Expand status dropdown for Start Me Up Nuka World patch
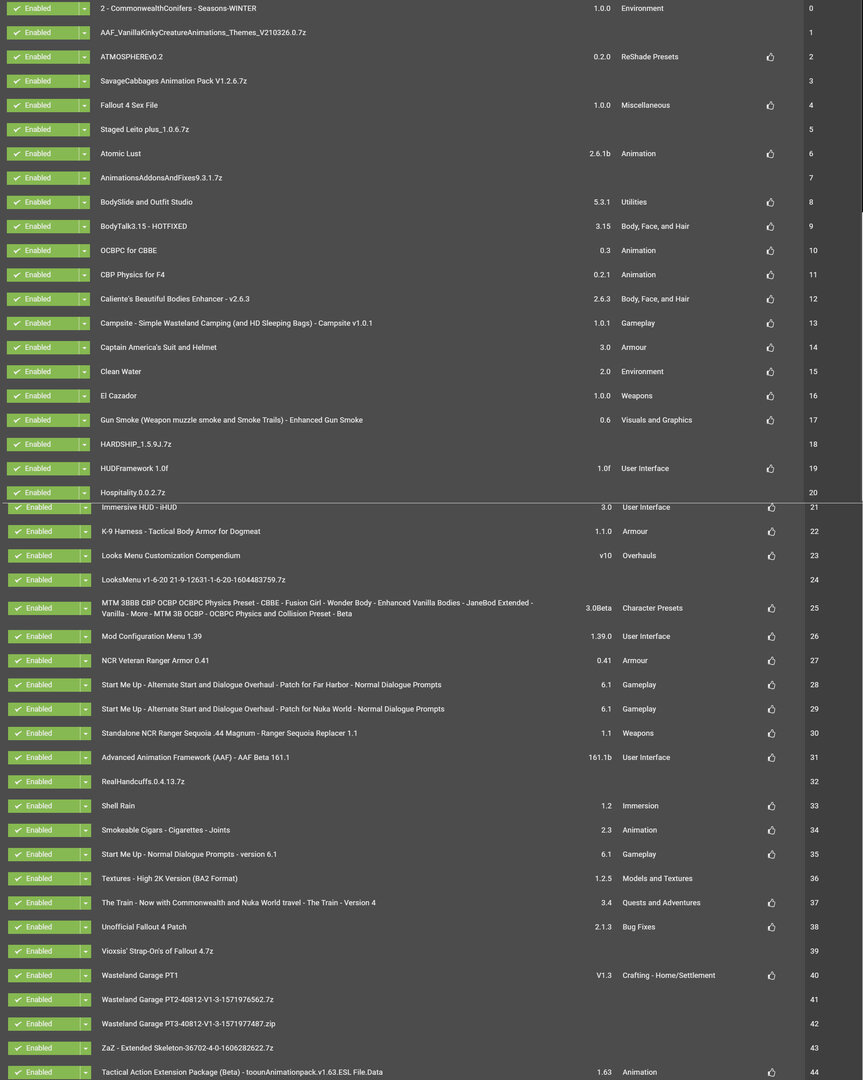The width and height of the screenshot is (863, 1080). click(x=85, y=709)
